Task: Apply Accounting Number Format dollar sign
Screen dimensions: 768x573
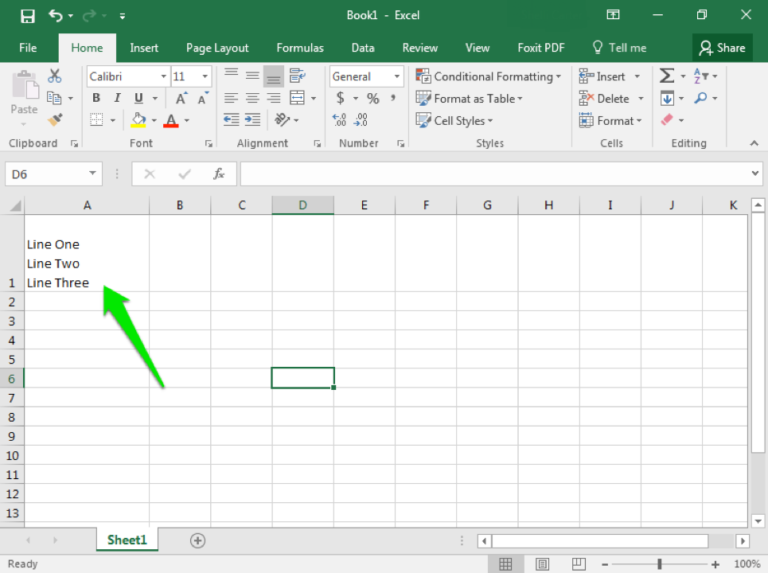Action: tap(340, 98)
